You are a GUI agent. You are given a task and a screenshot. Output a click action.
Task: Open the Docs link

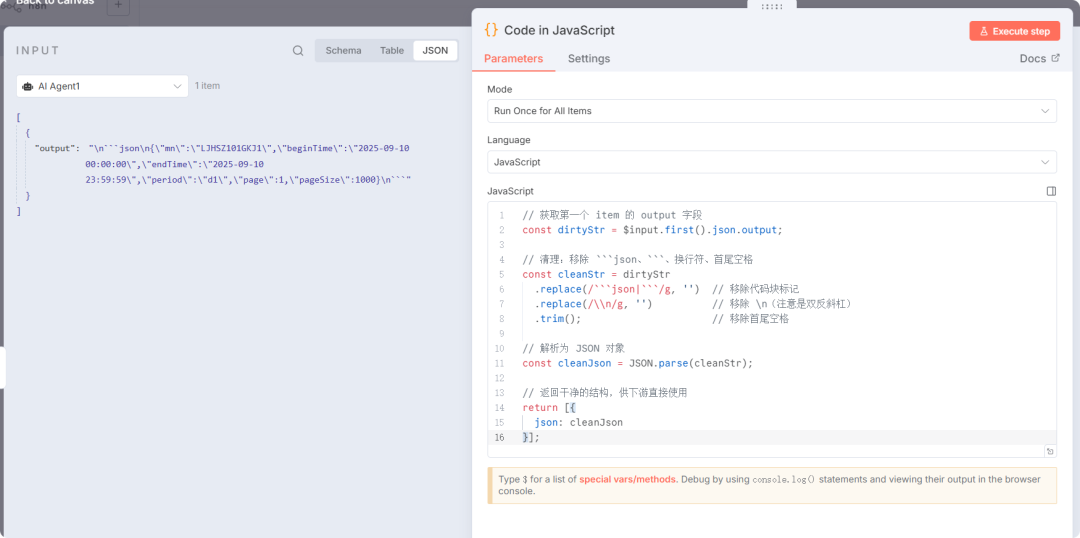tap(1039, 59)
